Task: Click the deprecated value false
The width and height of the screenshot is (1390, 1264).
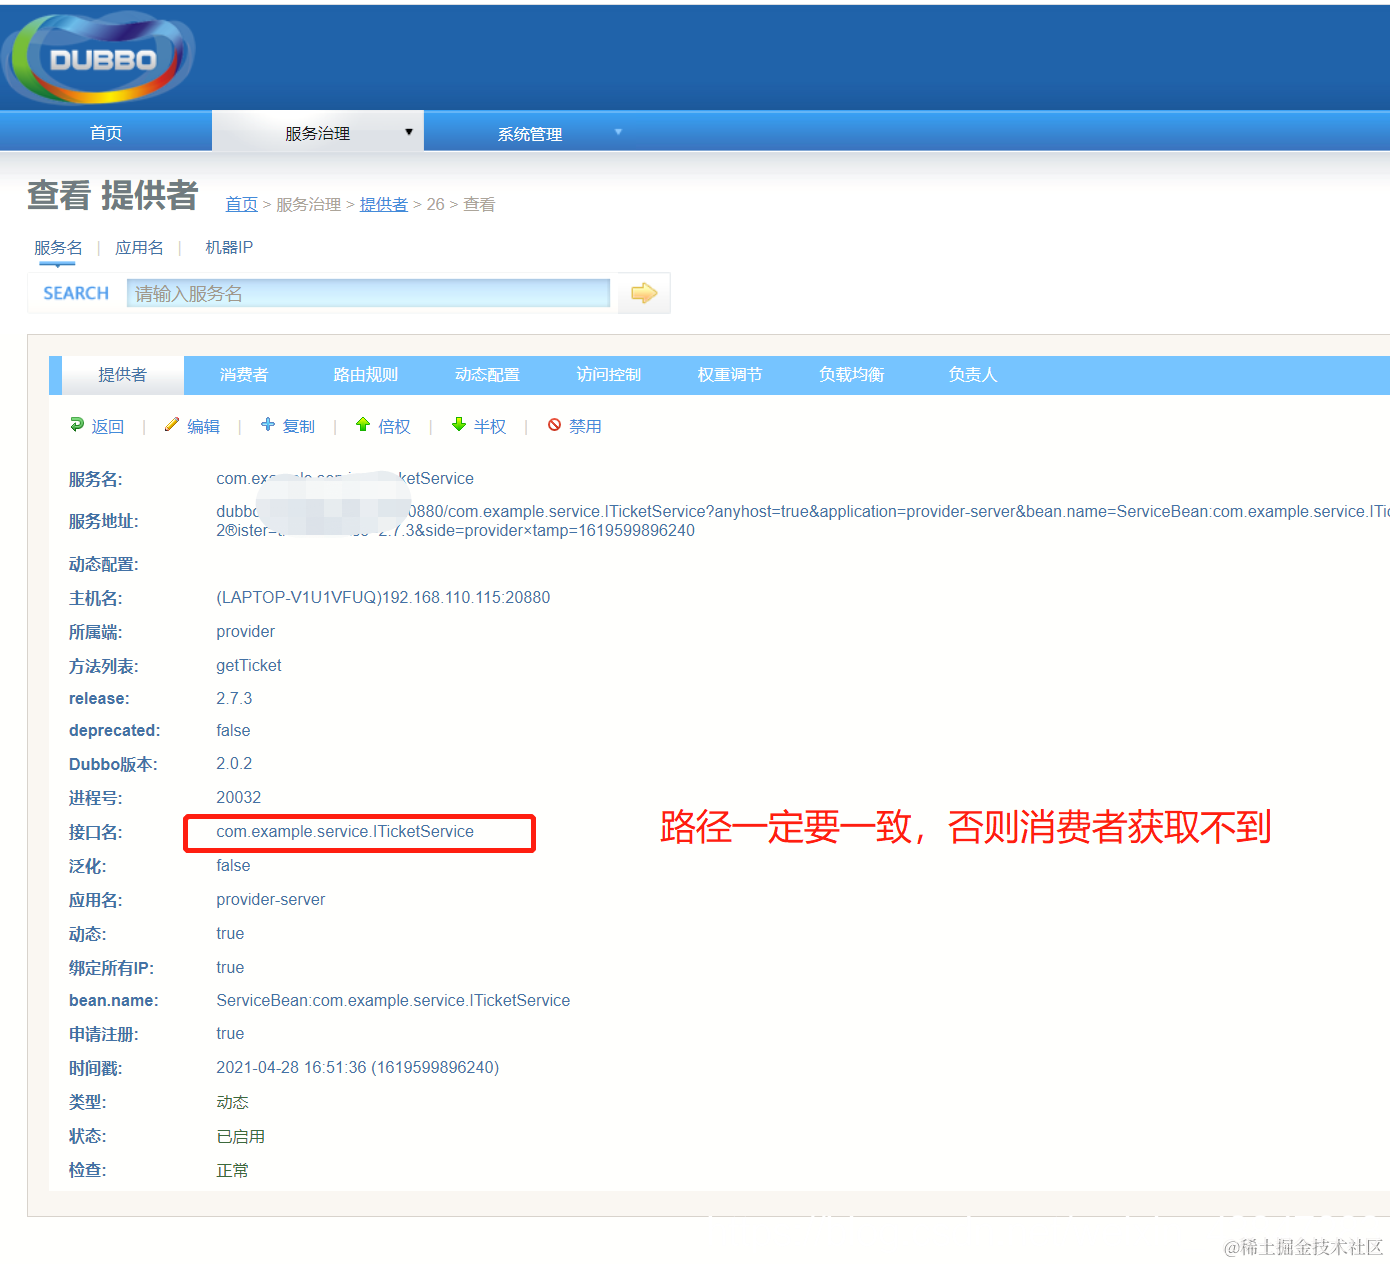Action: (233, 730)
